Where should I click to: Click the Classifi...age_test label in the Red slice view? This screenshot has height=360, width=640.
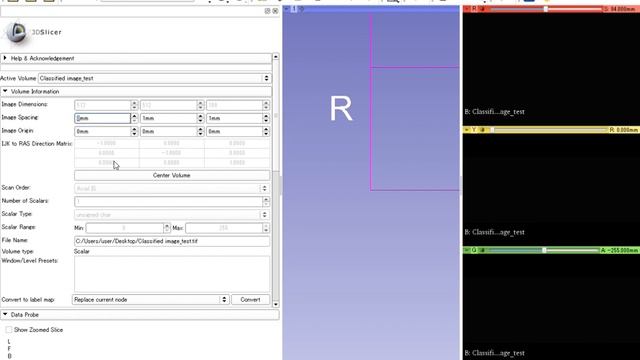pos(495,111)
